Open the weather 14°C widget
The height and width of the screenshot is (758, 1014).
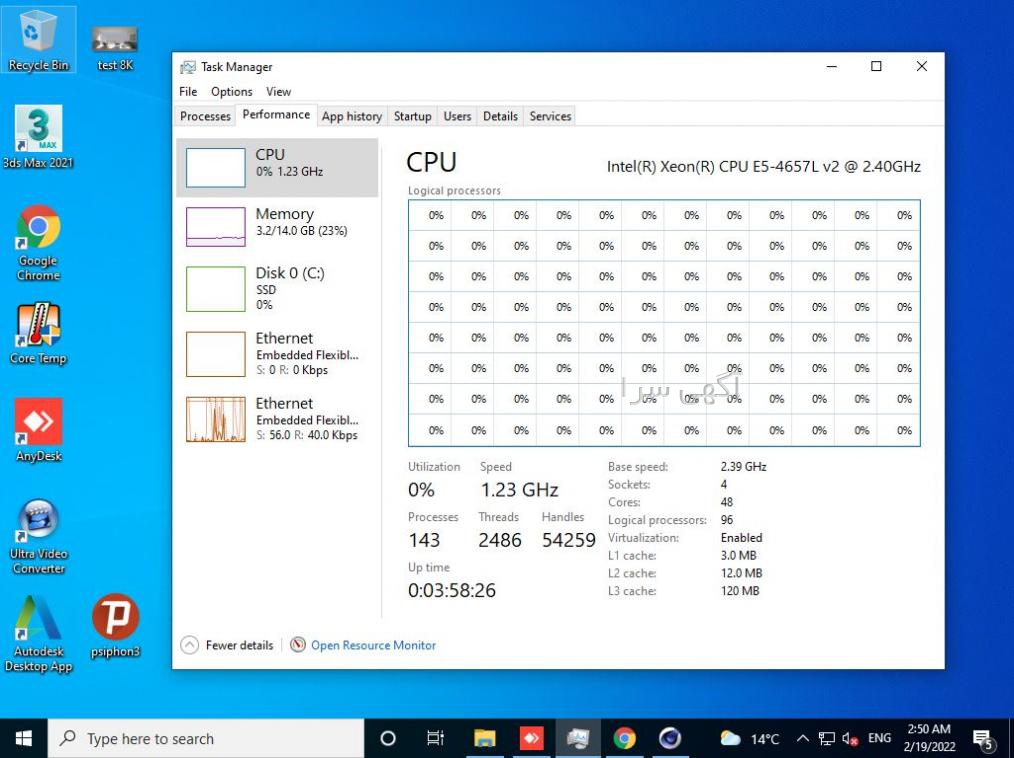pos(750,738)
